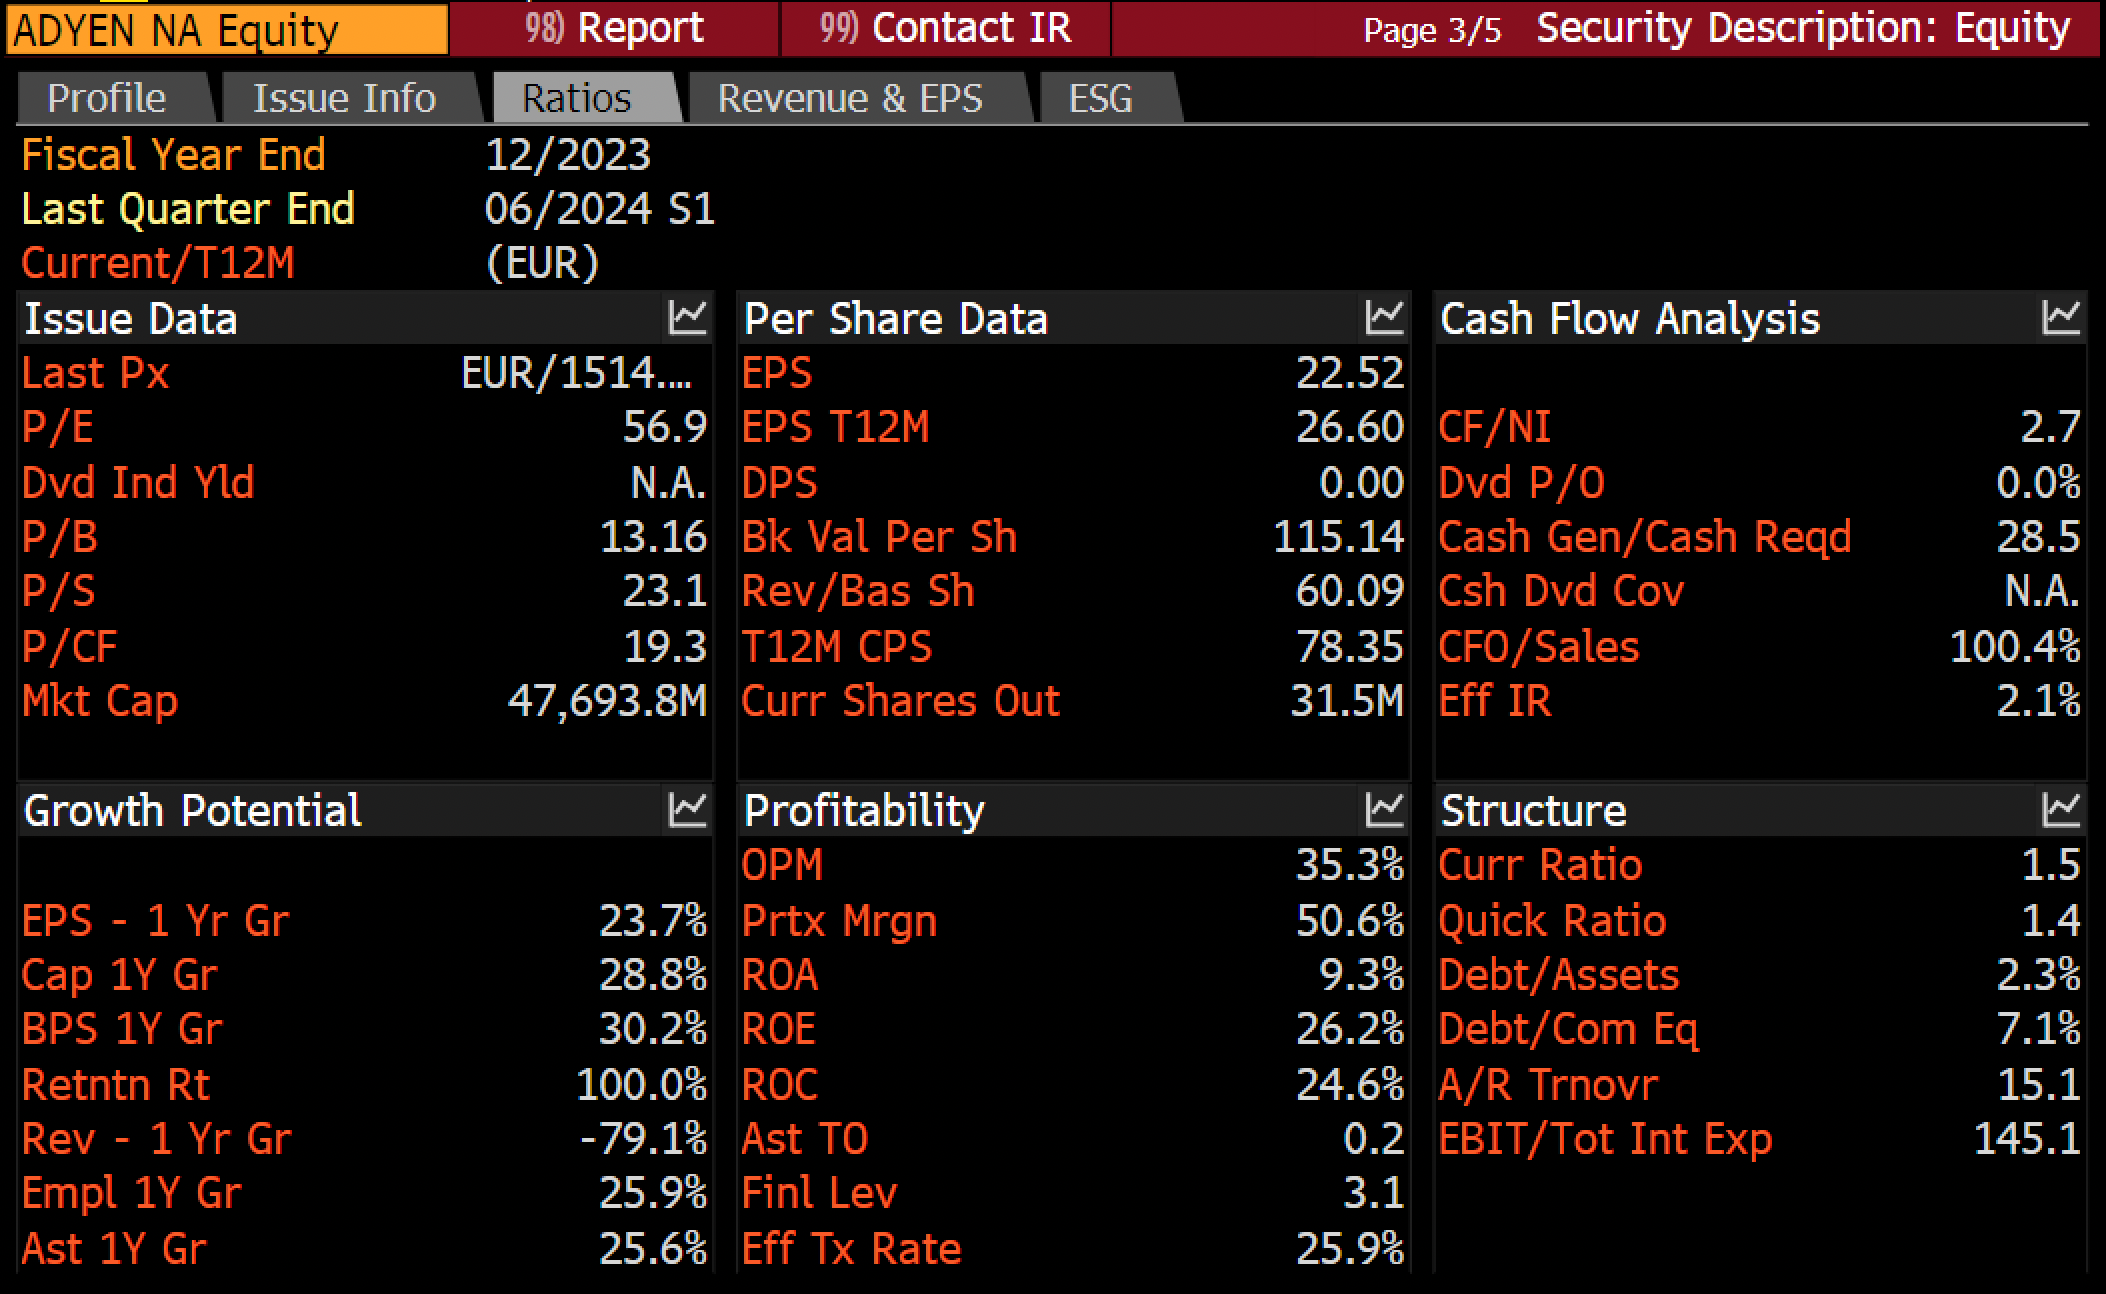Switch to the Profile tab
Screen dimensions: 2106x1294
tap(108, 98)
